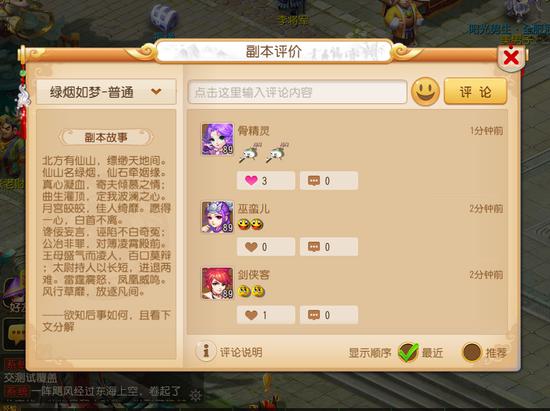View 骨精灵's avatar profile

click(217, 139)
